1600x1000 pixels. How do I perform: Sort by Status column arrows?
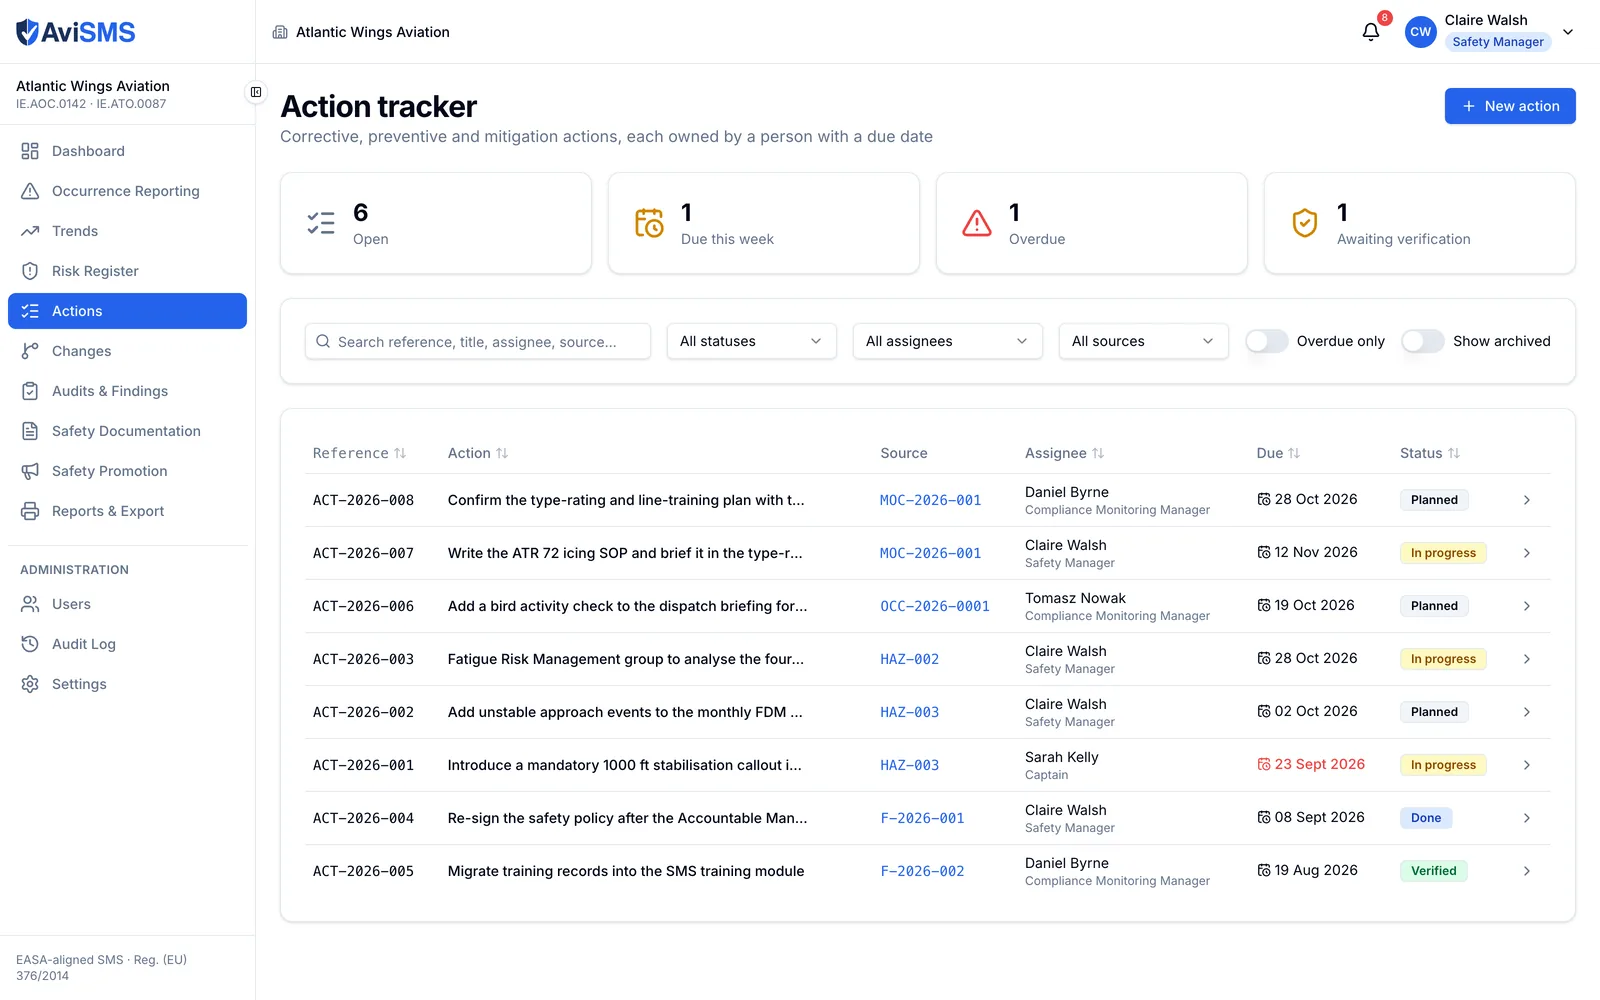point(1454,453)
